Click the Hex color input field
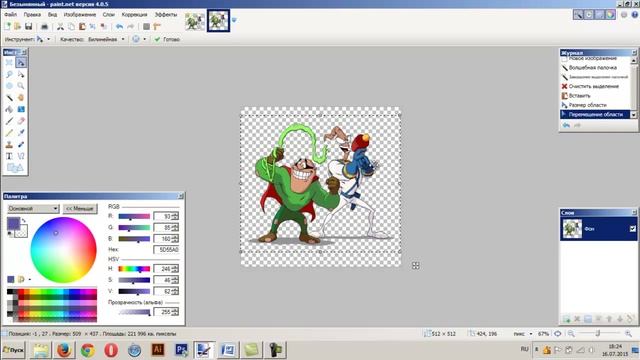Viewport: 640px width, 360px height. [x=166, y=249]
